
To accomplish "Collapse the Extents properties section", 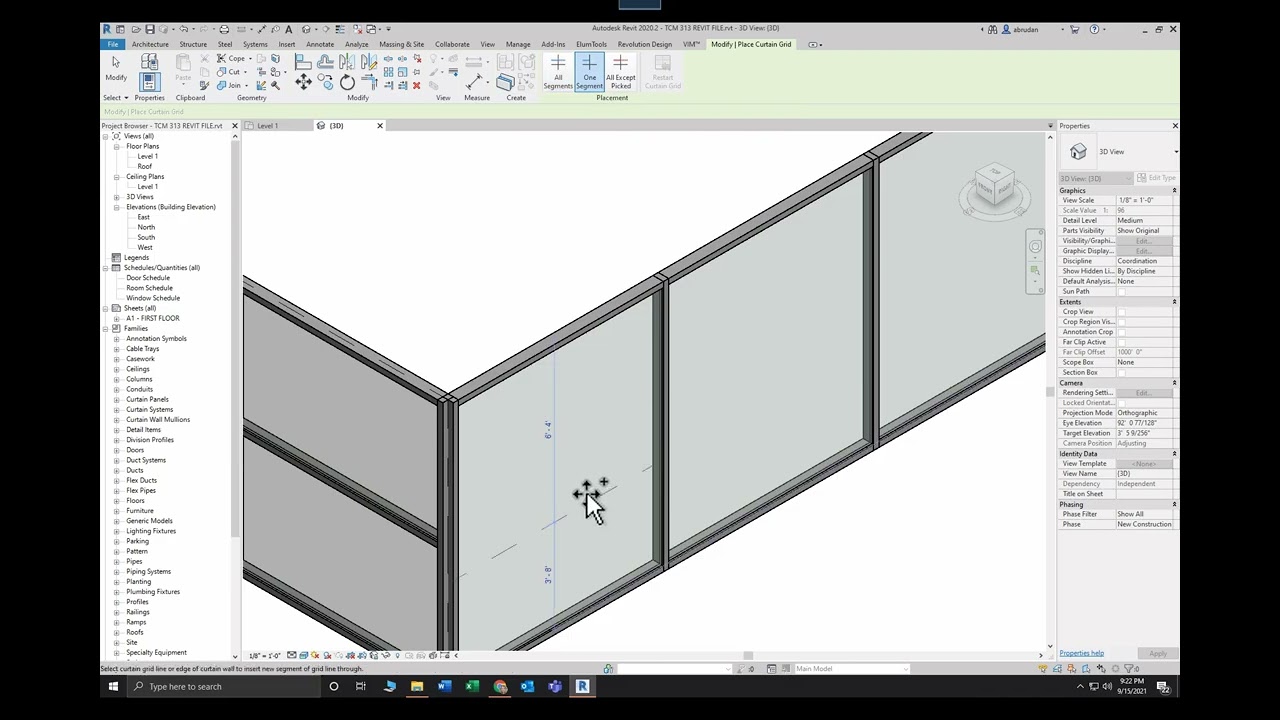I will [x=1174, y=302].
